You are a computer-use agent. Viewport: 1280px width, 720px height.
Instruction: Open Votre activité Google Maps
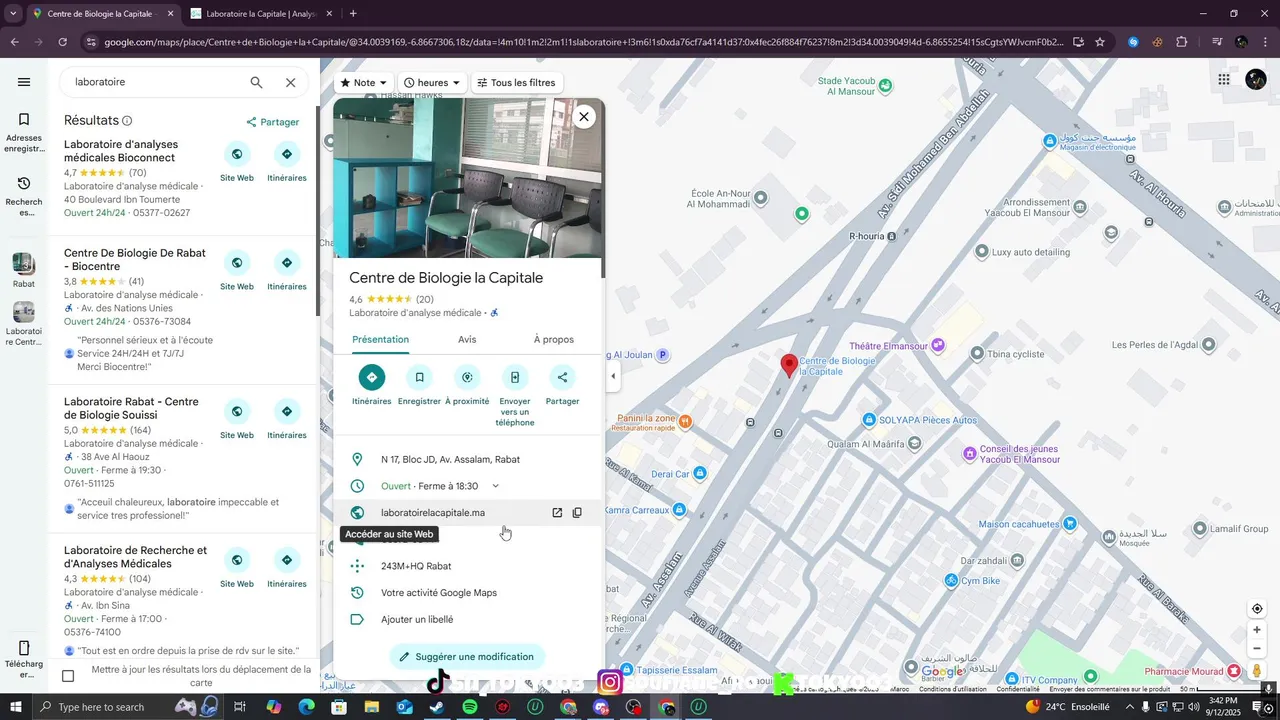click(x=468, y=593)
